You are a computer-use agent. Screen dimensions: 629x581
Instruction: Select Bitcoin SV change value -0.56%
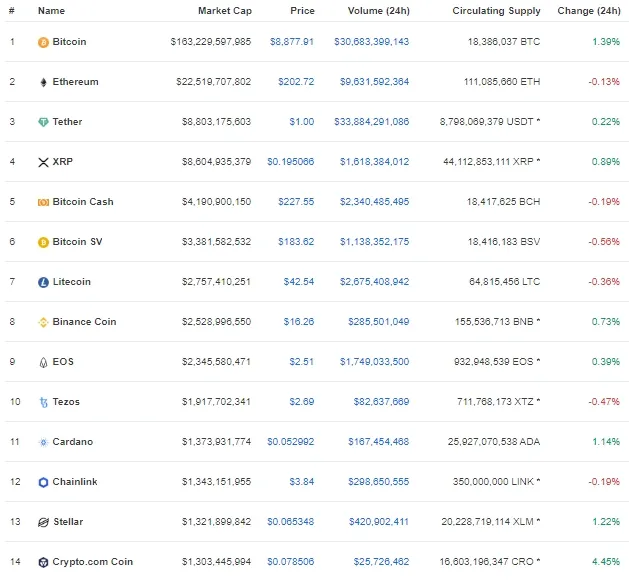point(604,242)
